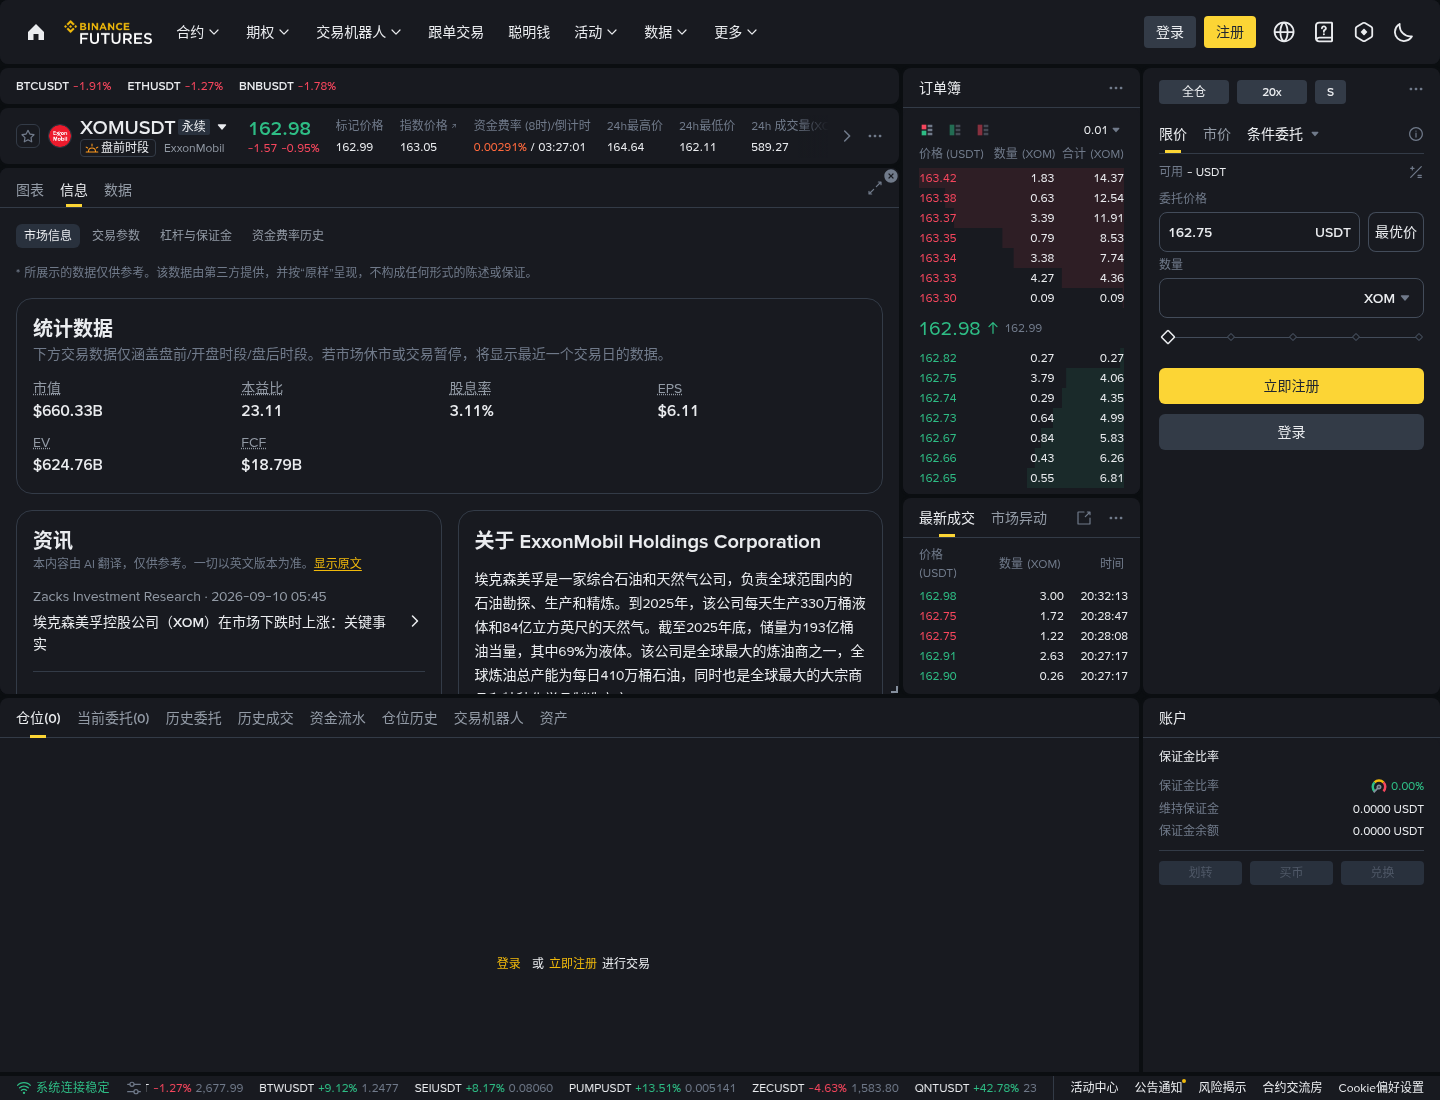Click the yellow 立即注册 button
This screenshot has height=1100, width=1440.
pos(1291,386)
